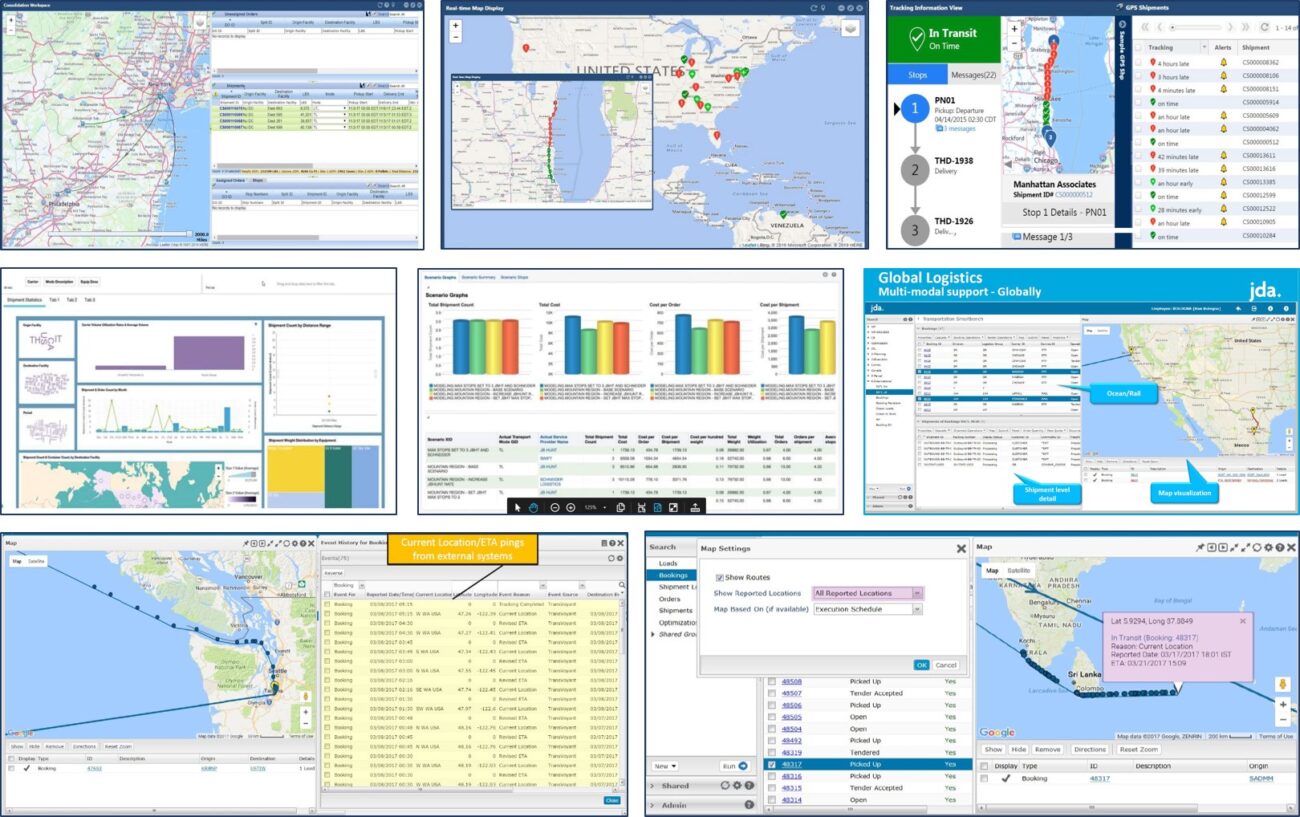The image size is (1300, 817).
Task: Check the box next to booking 48508
Action: coord(771,682)
